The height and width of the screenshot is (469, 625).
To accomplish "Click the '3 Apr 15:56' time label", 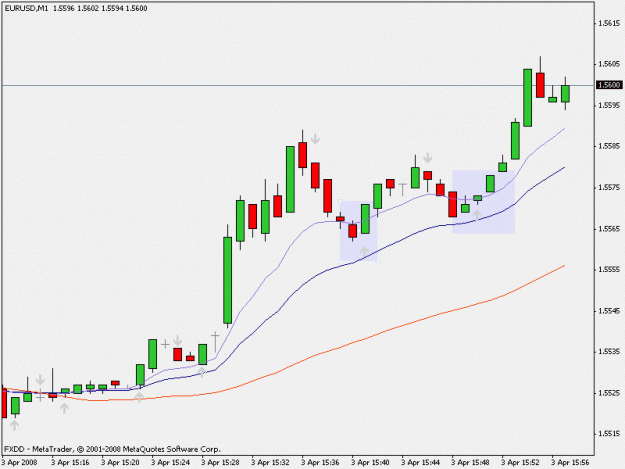I will point(570,463).
